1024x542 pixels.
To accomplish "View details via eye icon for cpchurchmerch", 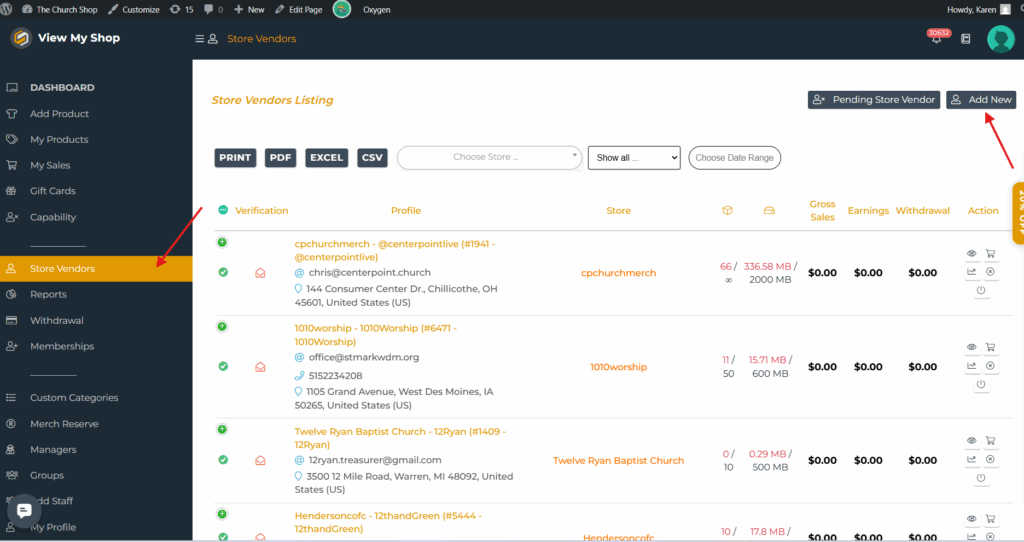I will click(971, 253).
